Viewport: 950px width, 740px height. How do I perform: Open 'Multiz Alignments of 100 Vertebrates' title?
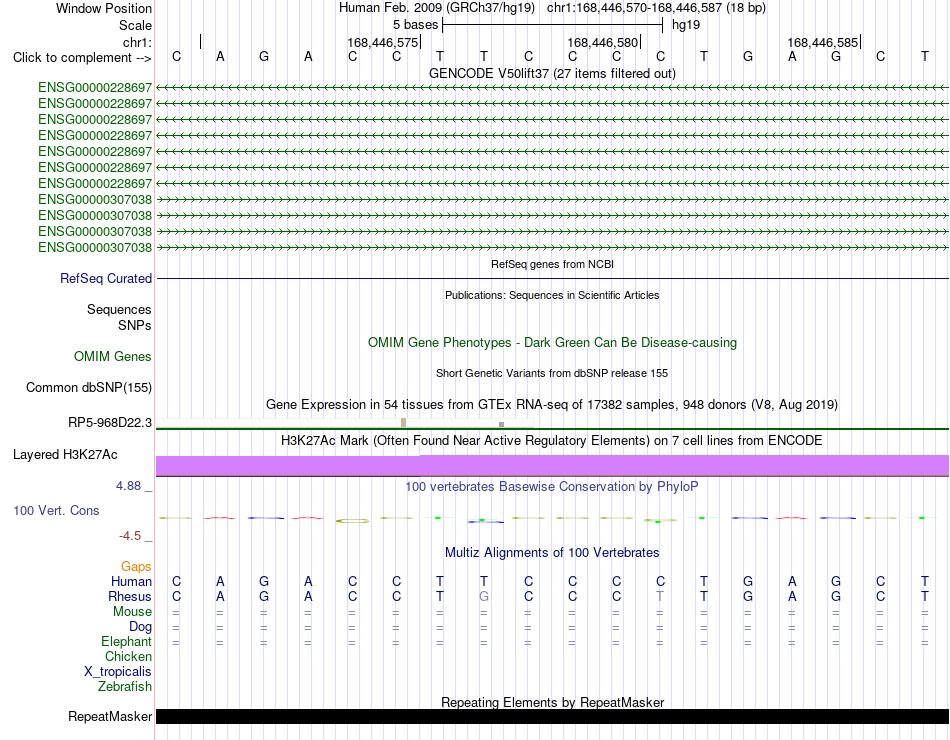click(x=552, y=553)
